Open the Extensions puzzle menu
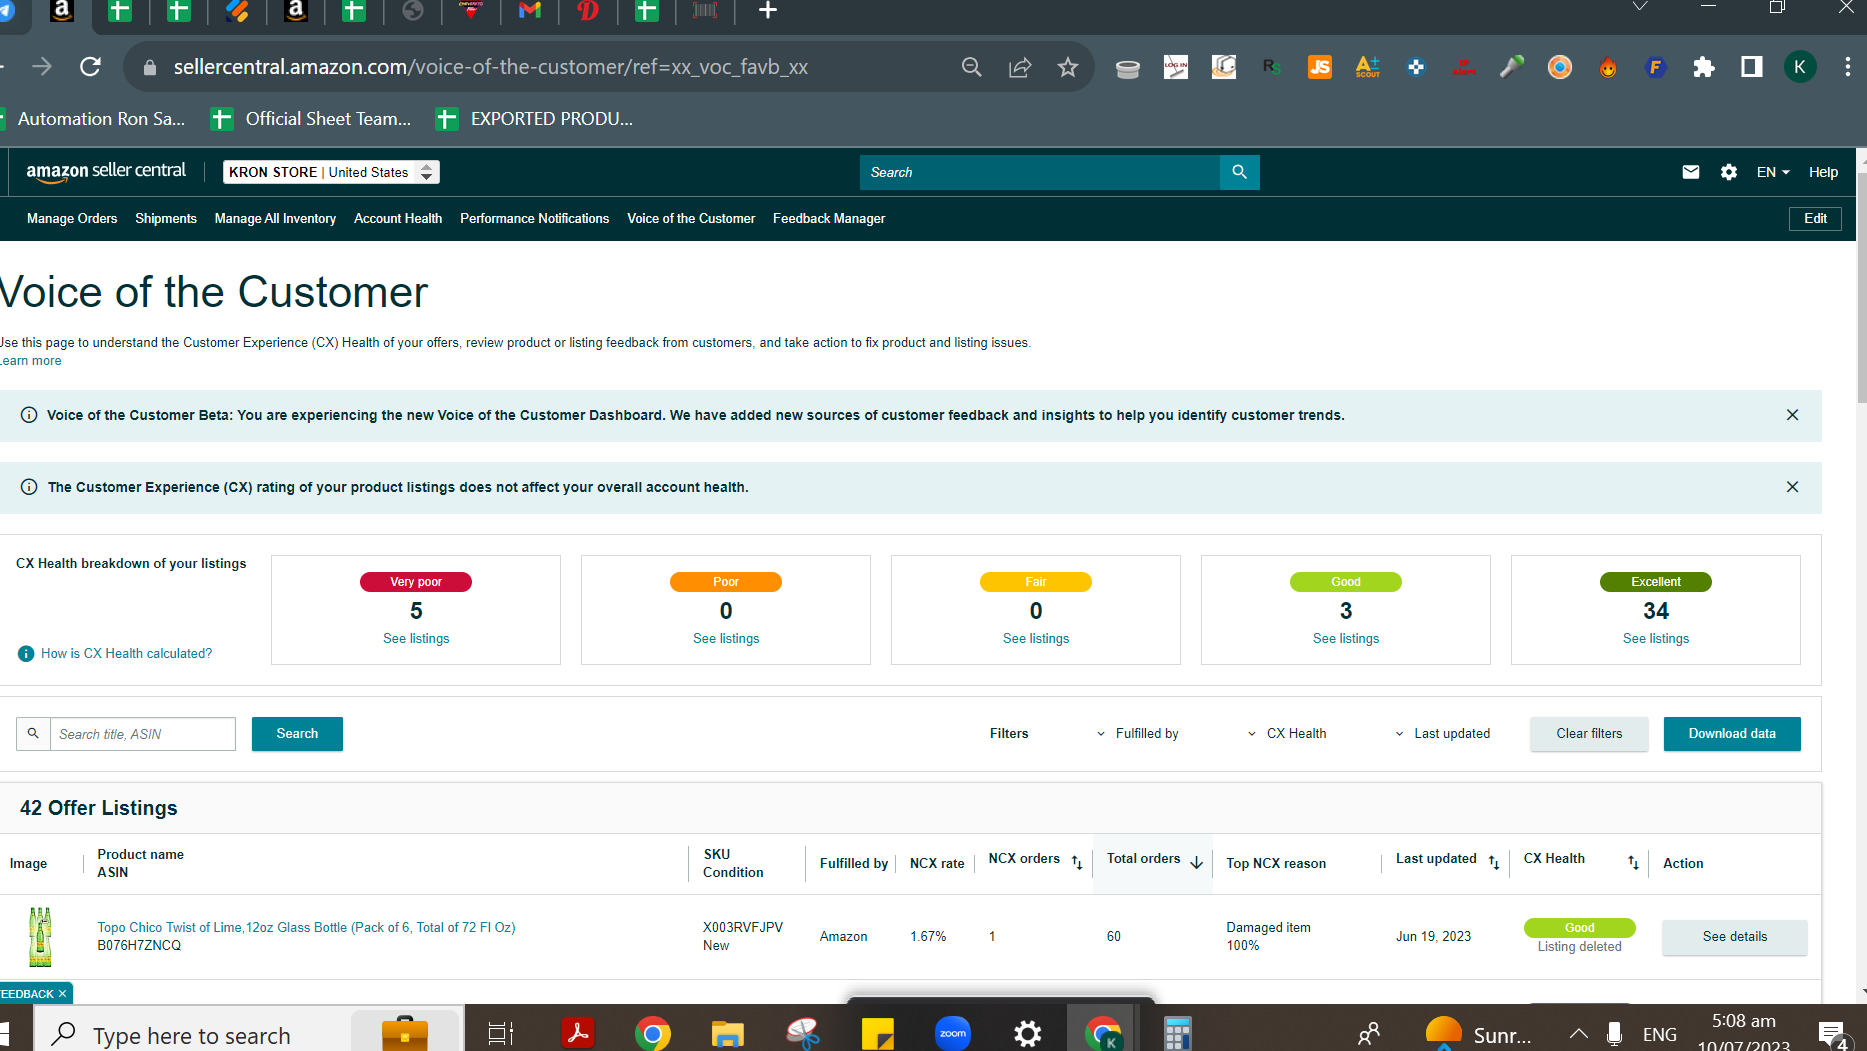This screenshot has width=1867, height=1051. (1704, 67)
